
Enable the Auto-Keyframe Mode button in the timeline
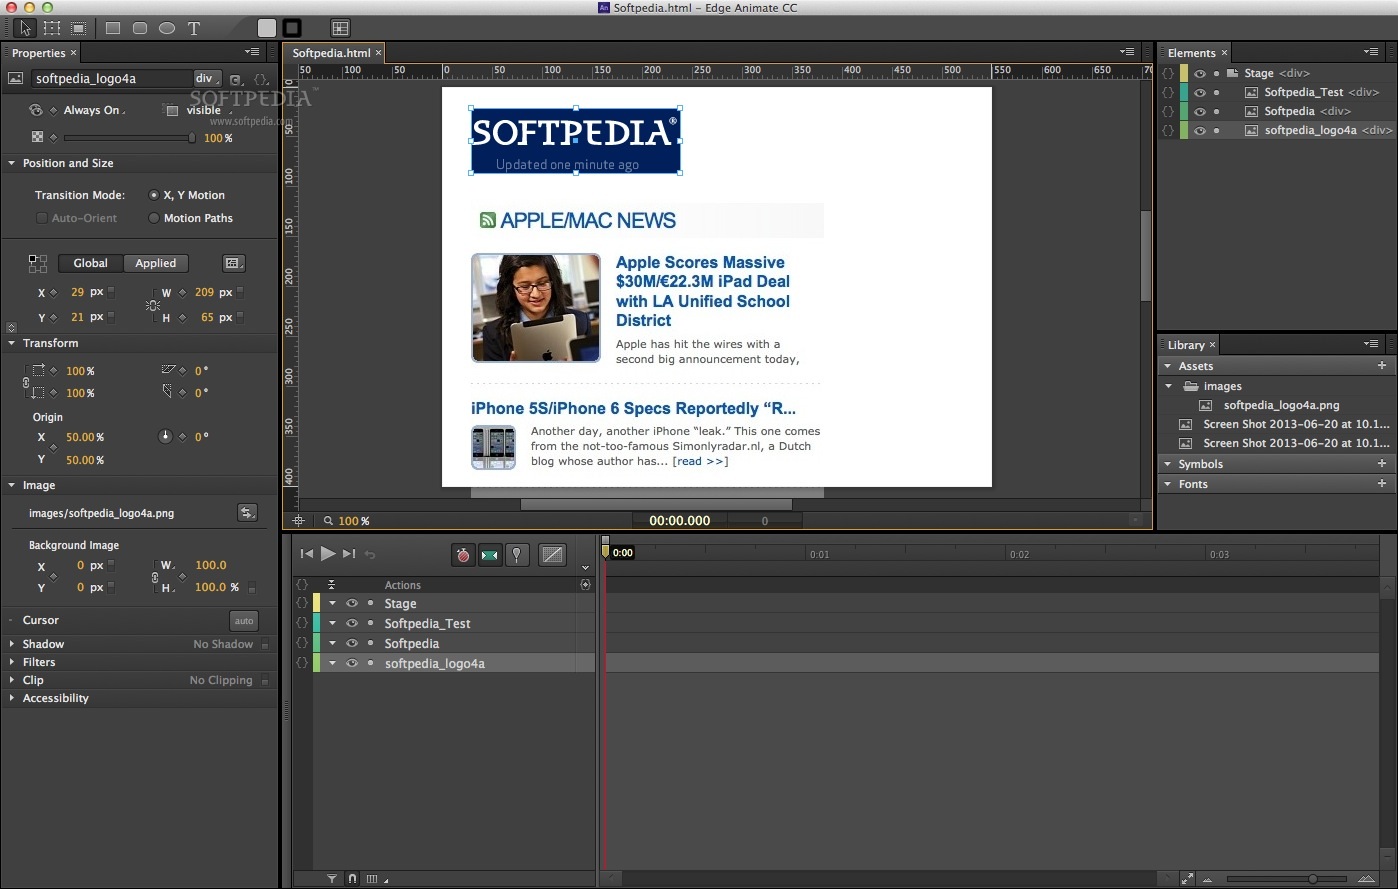click(463, 554)
